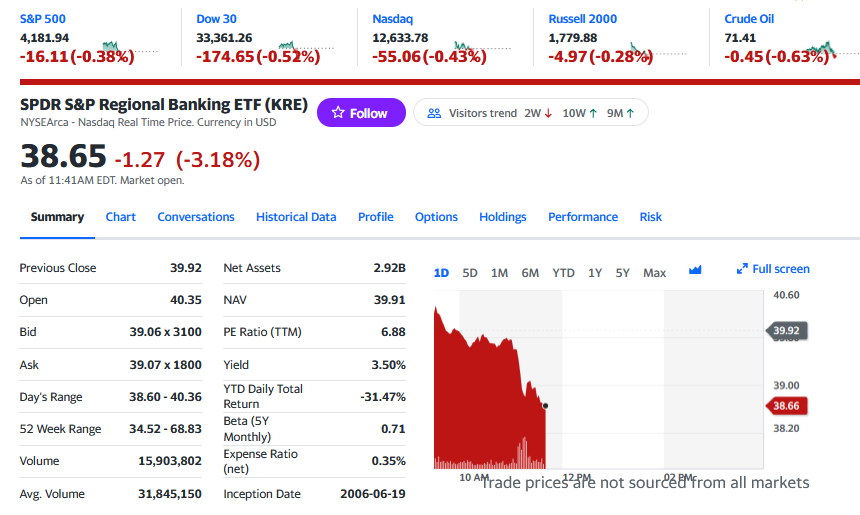Expand chart with Full screen link
This screenshot has height=515, width=860.
(x=773, y=269)
